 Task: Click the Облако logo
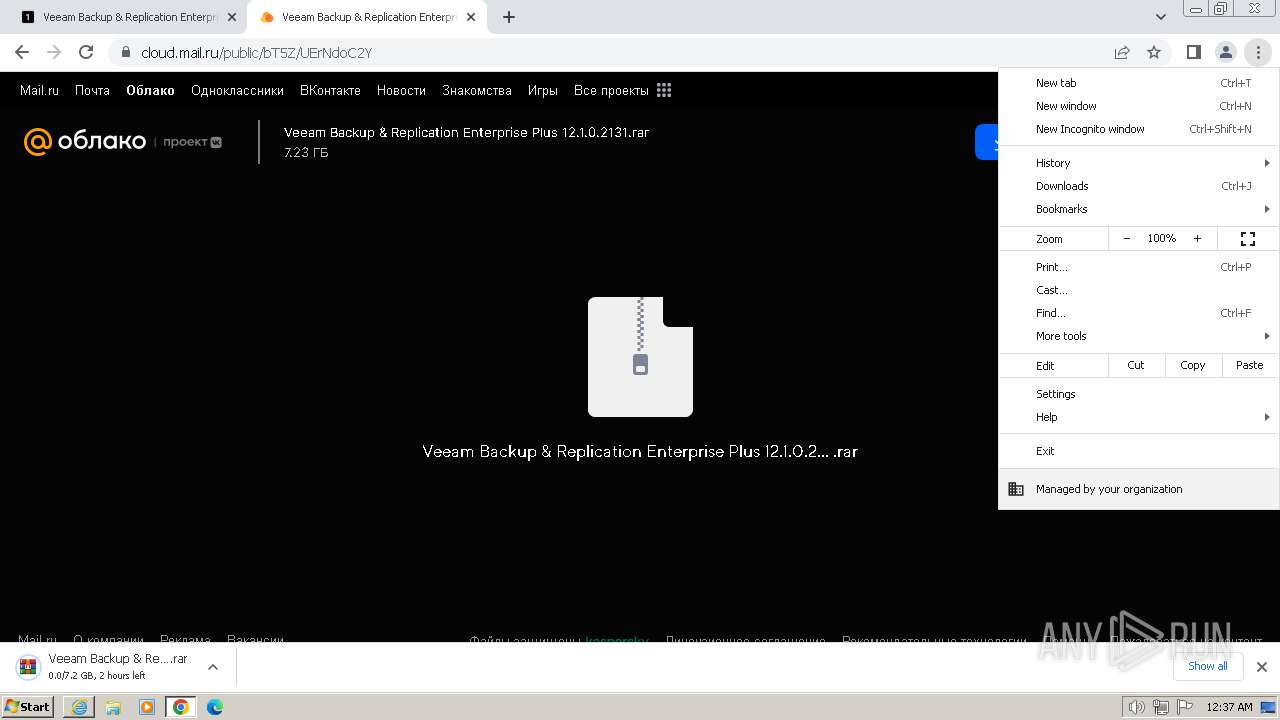85,142
